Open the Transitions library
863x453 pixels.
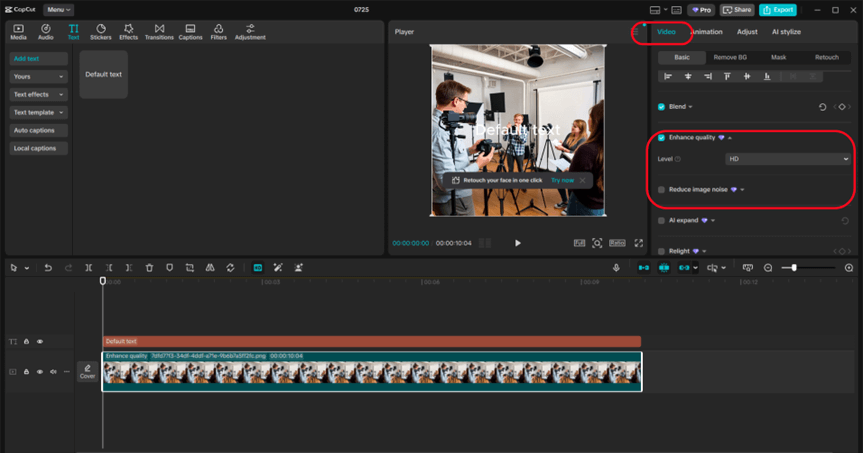(159, 32)
